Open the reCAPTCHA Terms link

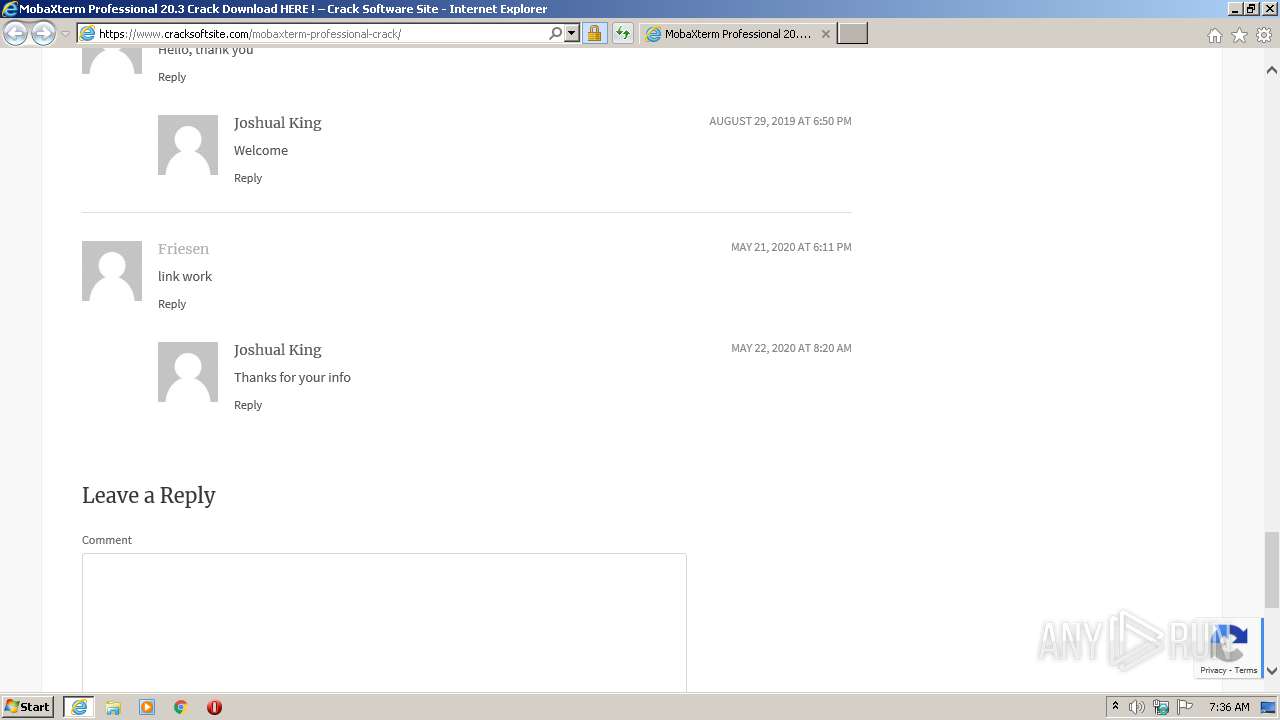pos(1246,670)
